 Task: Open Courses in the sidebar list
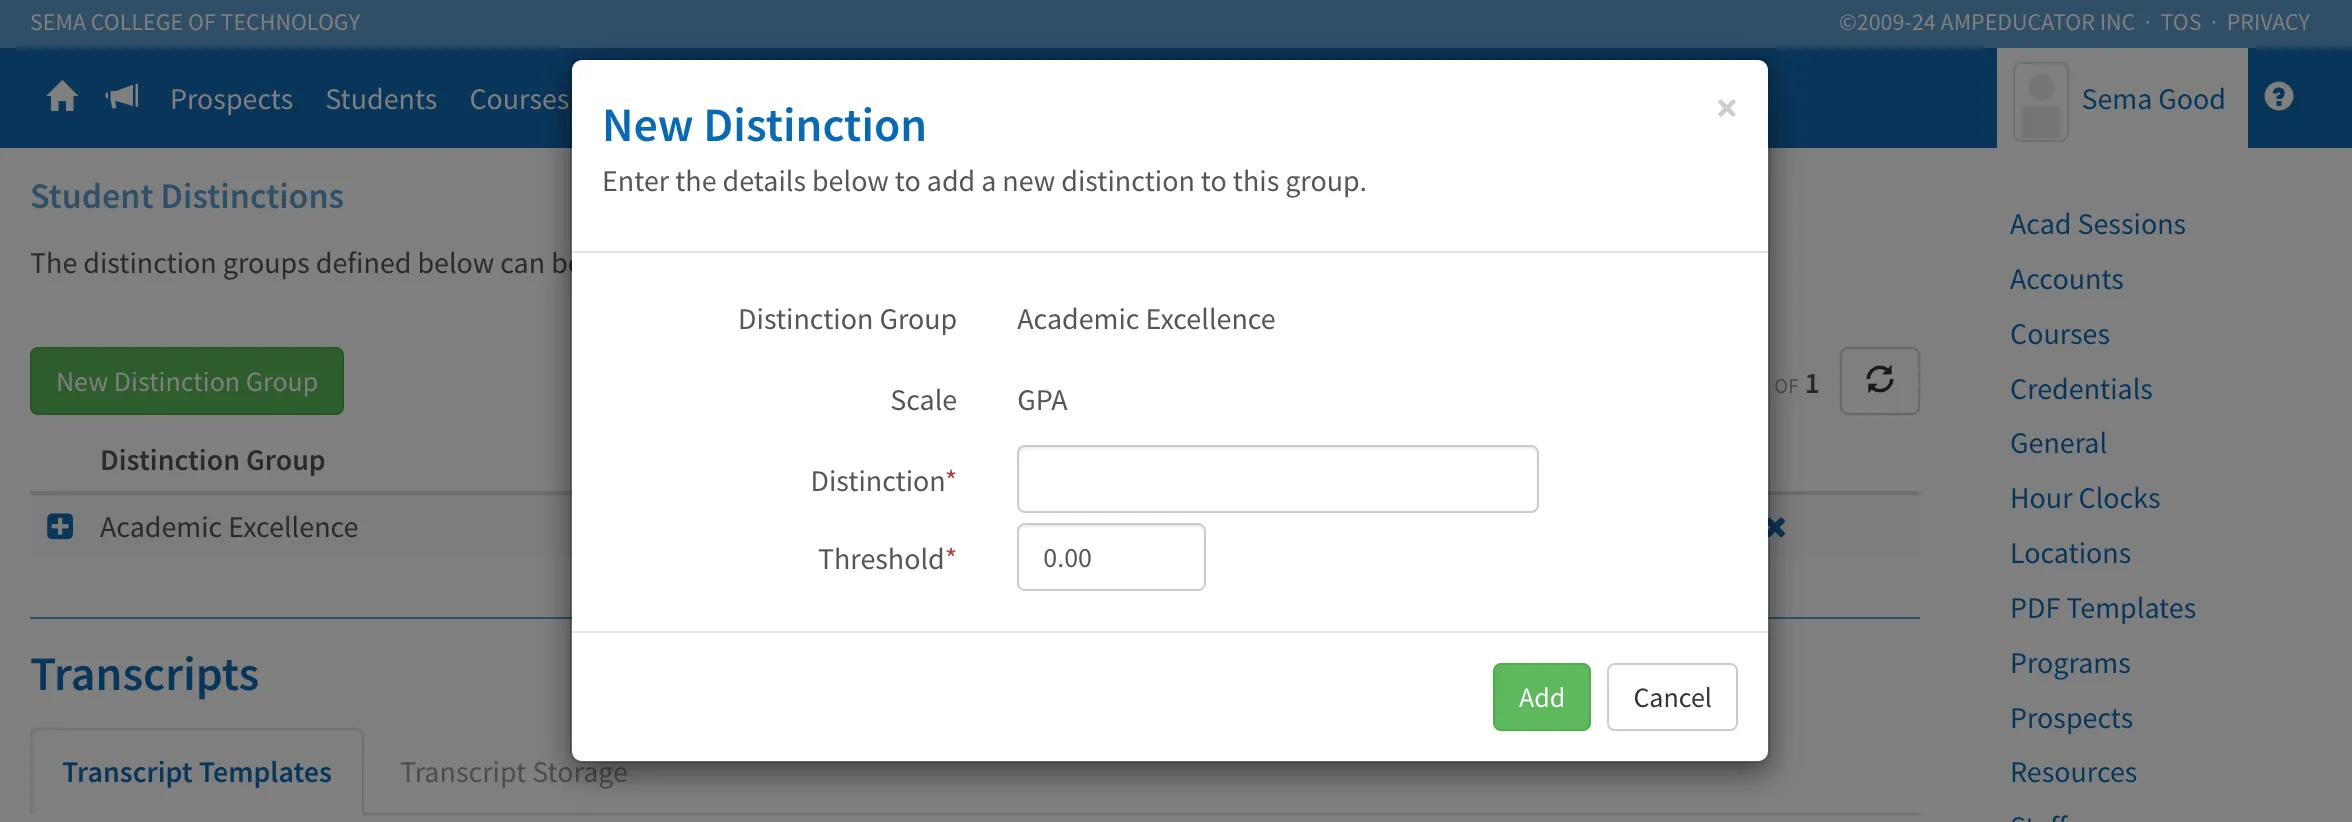point(2060,334)
